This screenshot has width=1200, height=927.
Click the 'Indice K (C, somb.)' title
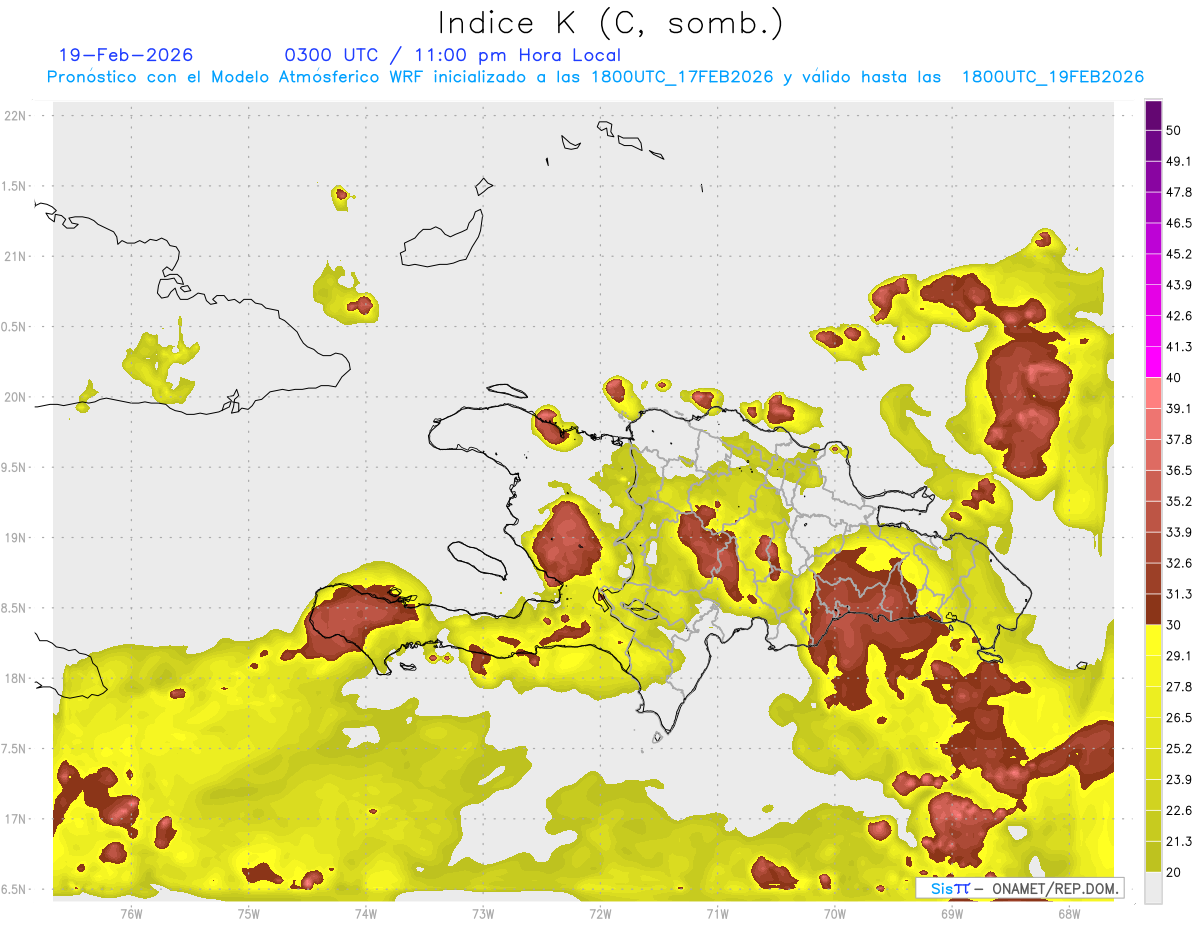point(611,23)
